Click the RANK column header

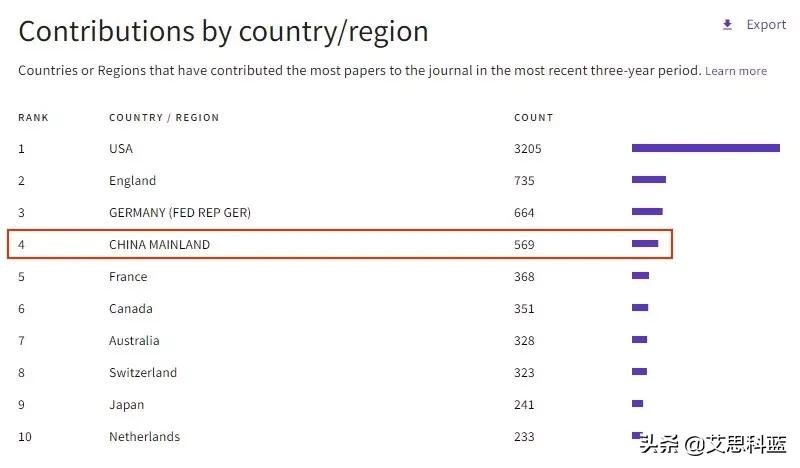[33, 118]
